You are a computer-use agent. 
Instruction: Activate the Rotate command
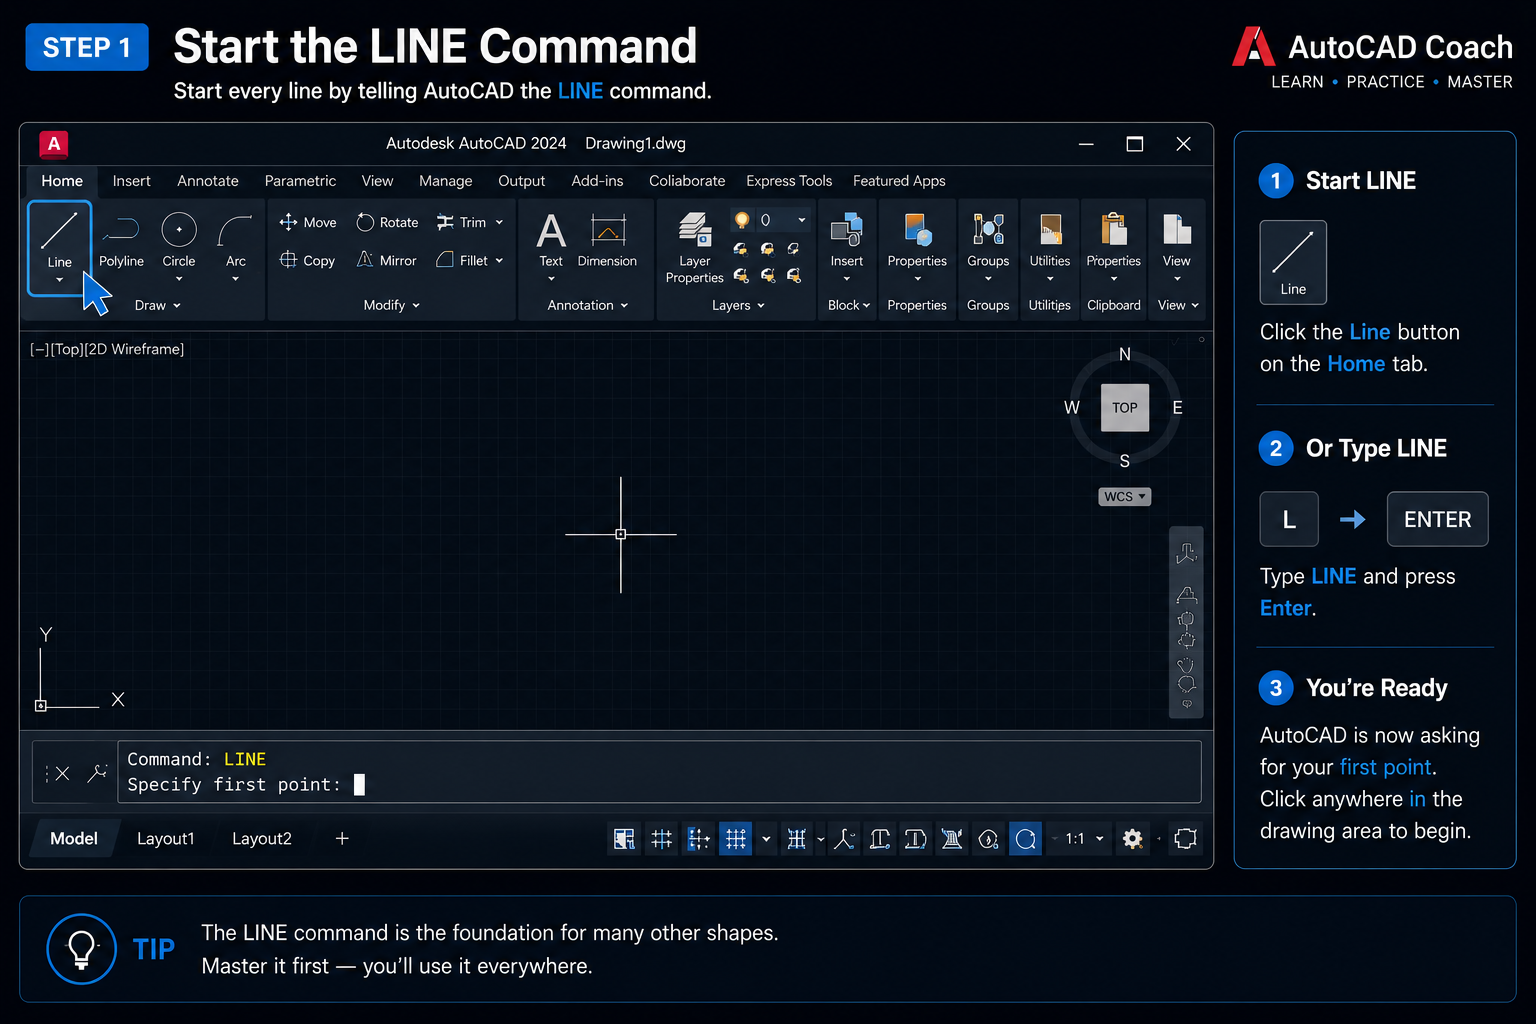click(387, 222)
